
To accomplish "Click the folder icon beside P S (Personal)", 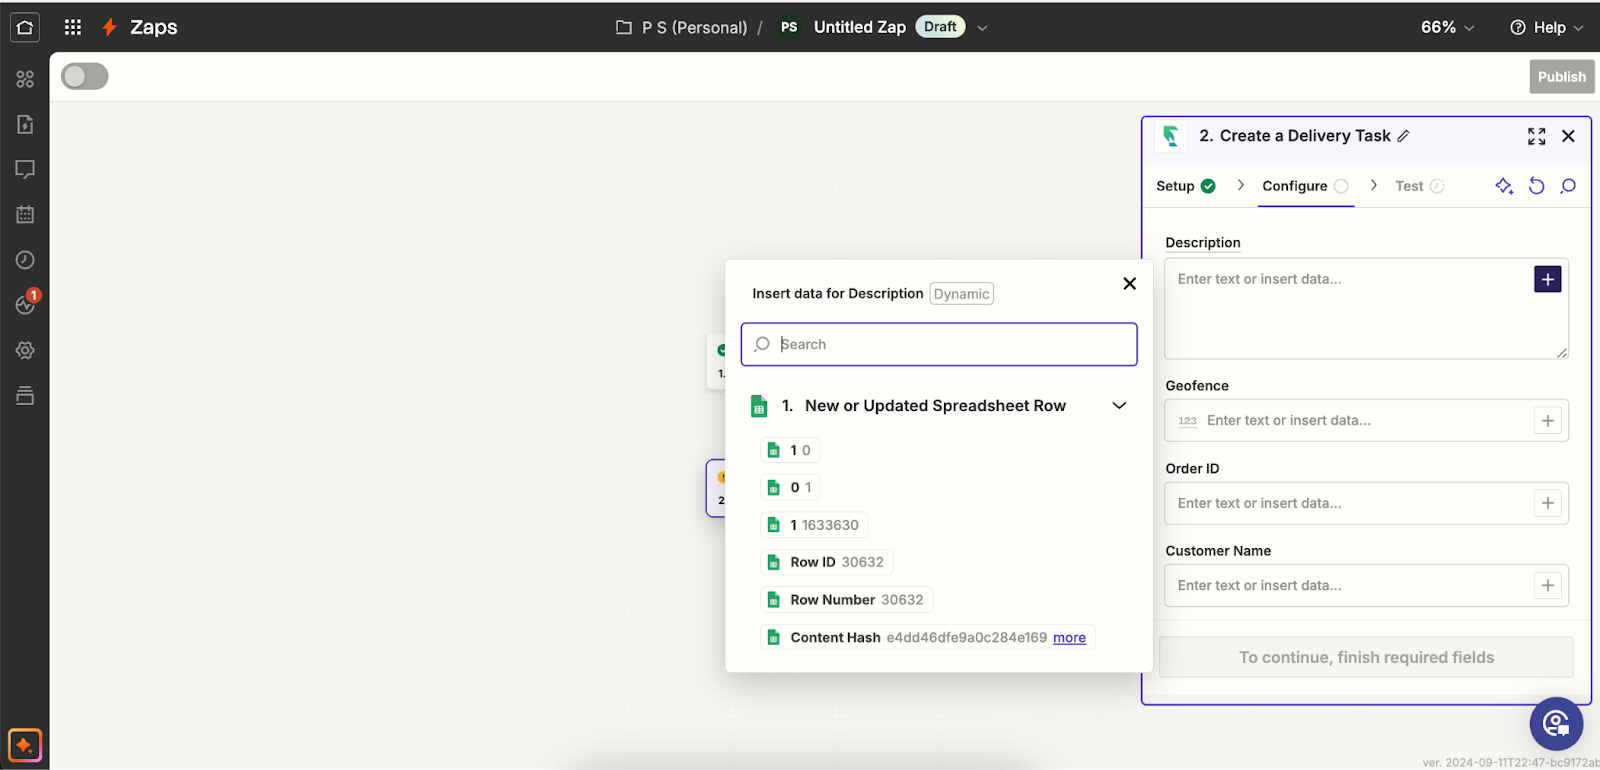I will [x=624, y=27].
